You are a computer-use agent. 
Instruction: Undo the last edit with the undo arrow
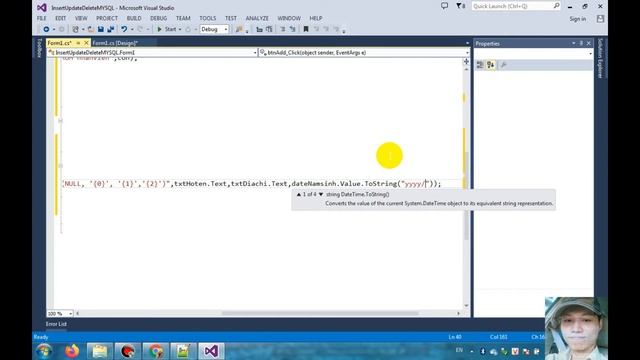(124, 29)
